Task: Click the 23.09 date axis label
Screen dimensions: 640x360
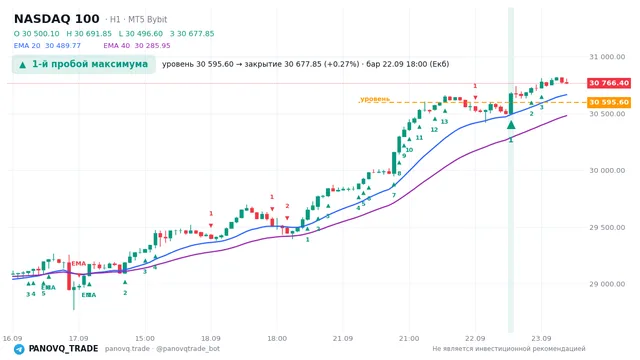Action: 541,338
